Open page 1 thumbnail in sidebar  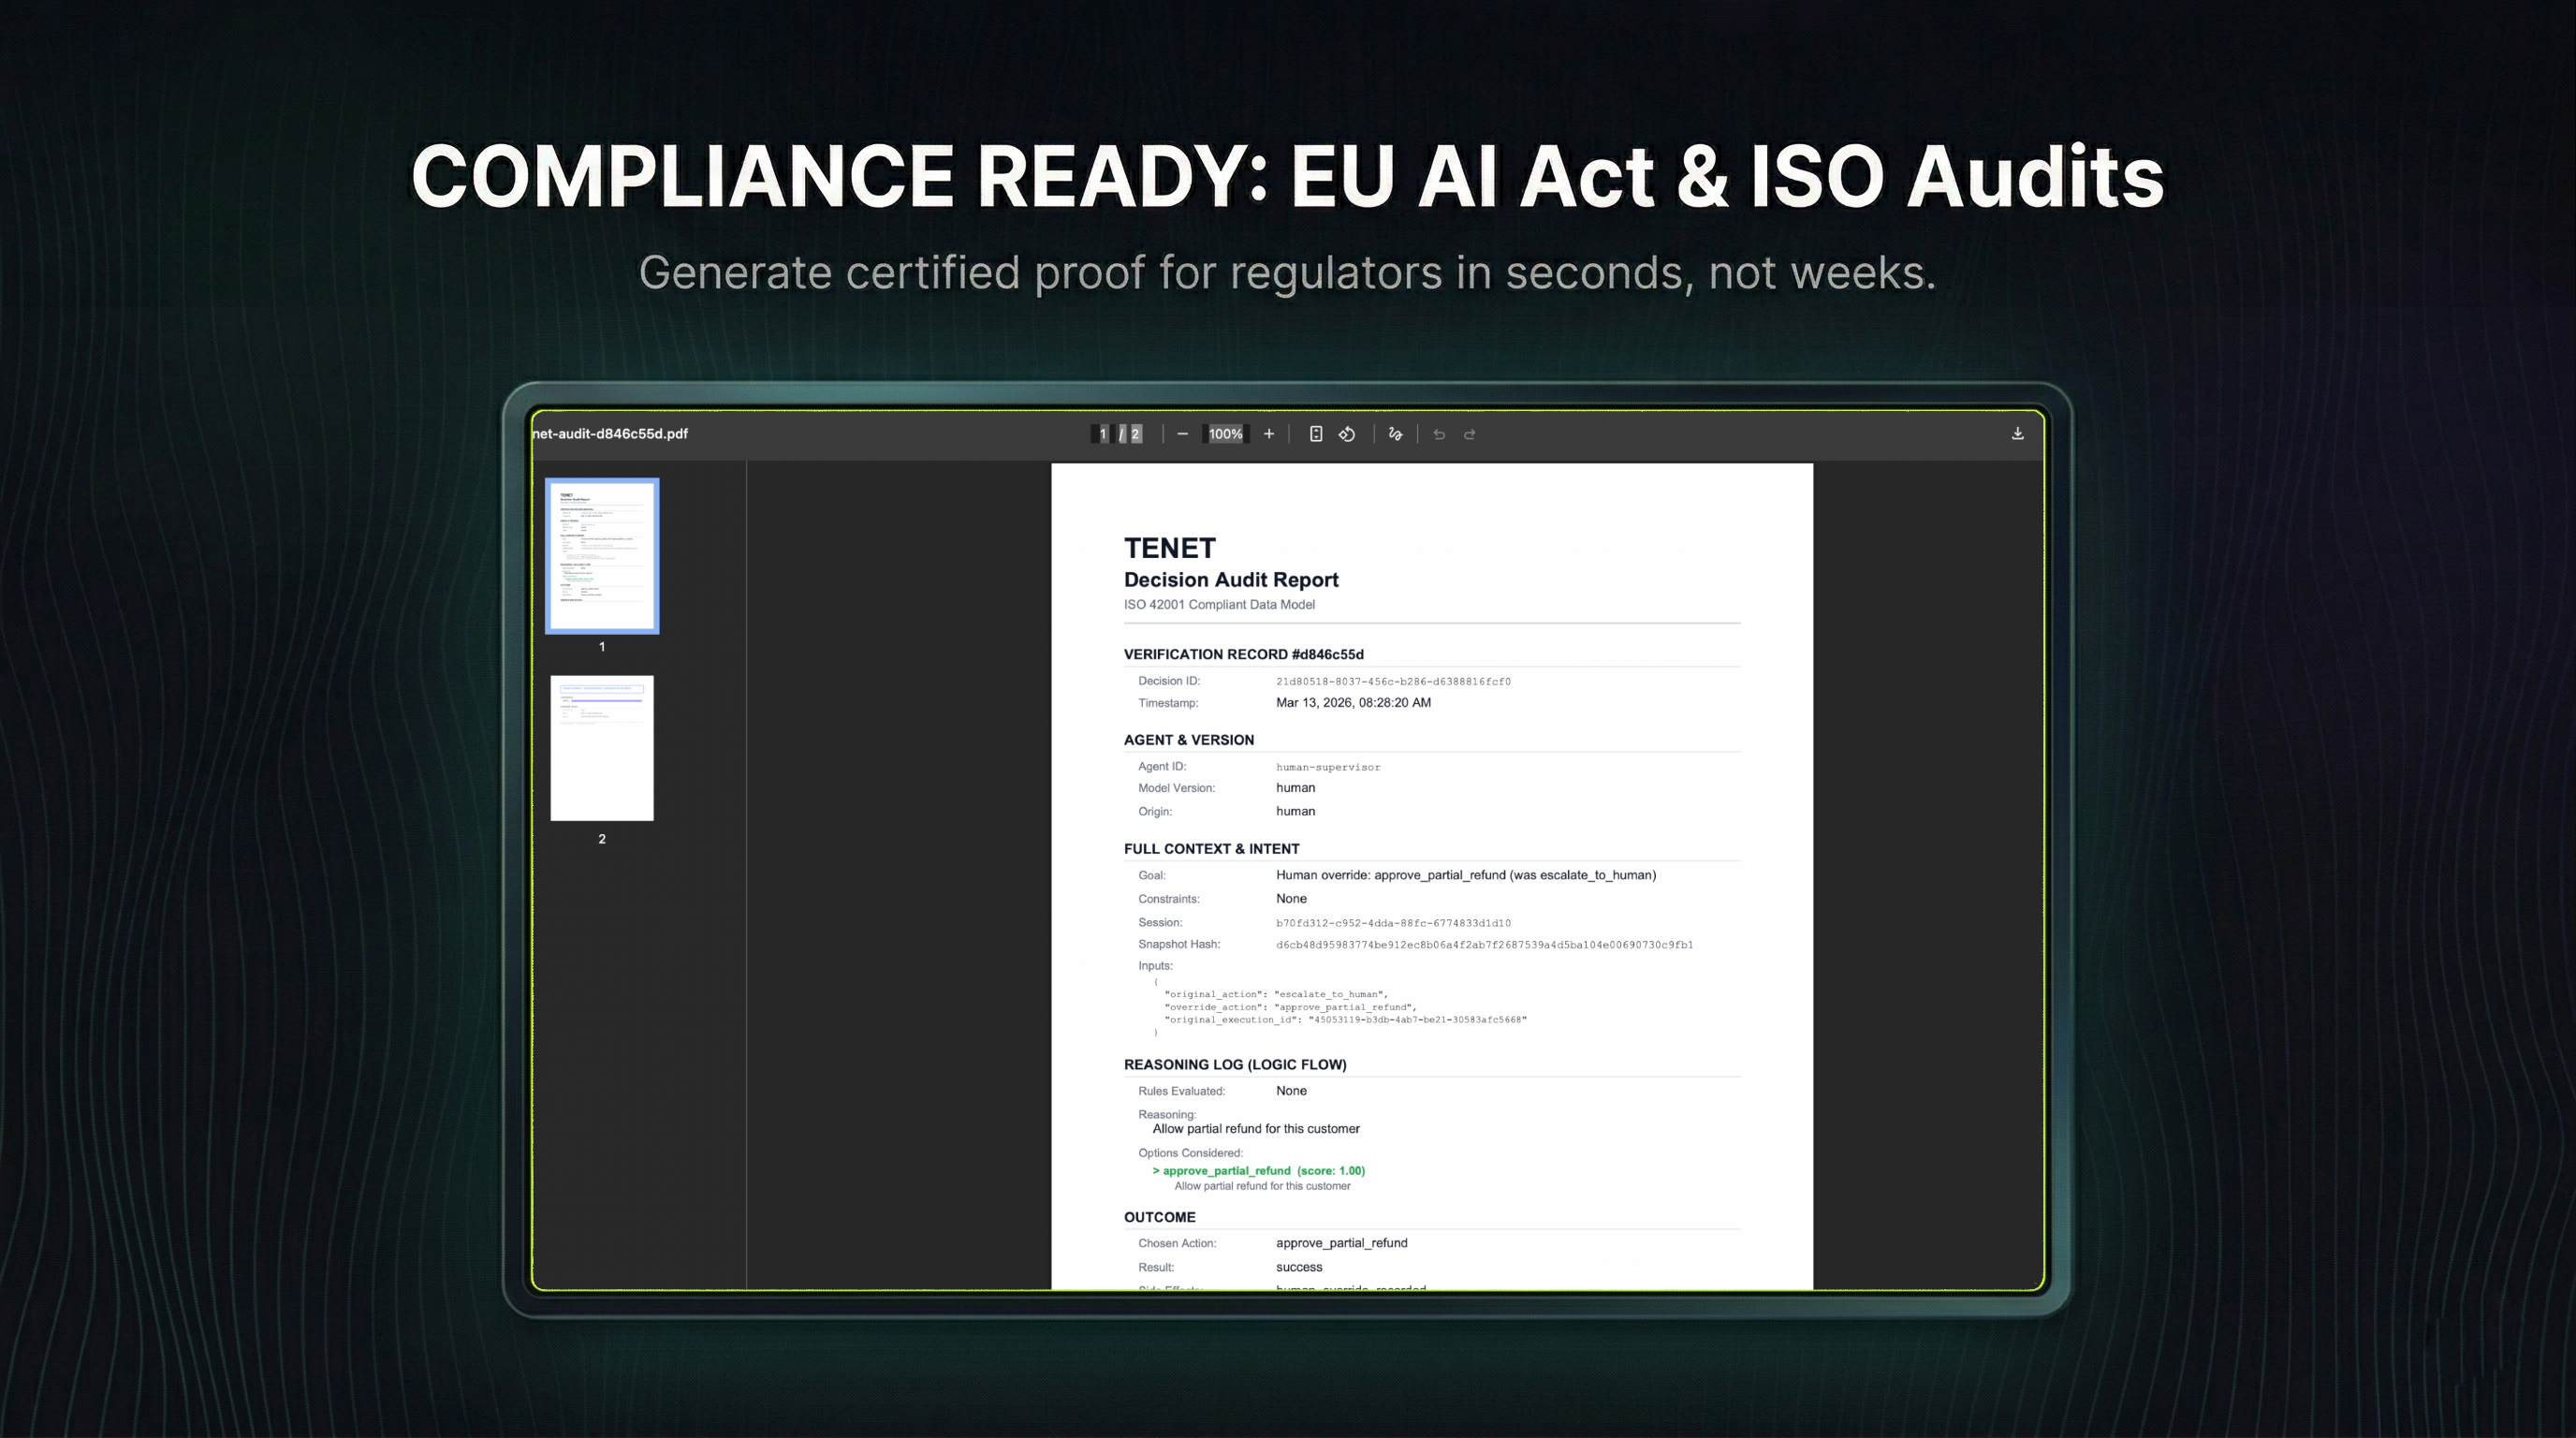602,556
